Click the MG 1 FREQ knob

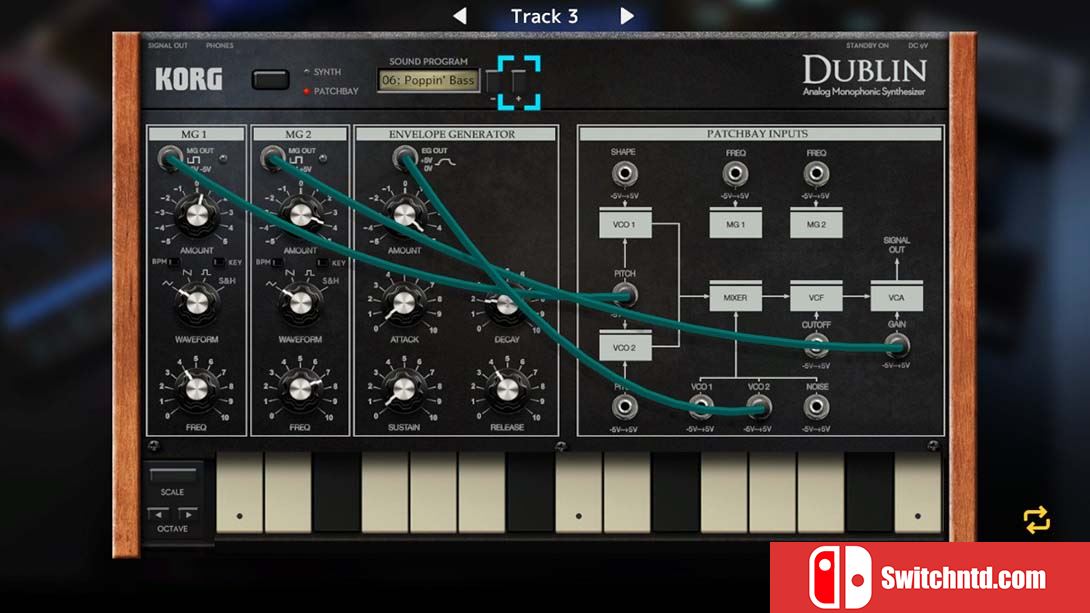tap(197, 389)
